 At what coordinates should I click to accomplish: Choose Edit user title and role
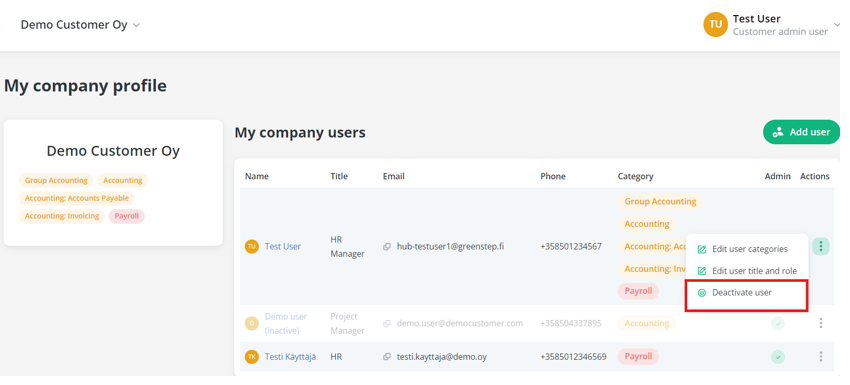pyautogui.click(x=746, y=271)
